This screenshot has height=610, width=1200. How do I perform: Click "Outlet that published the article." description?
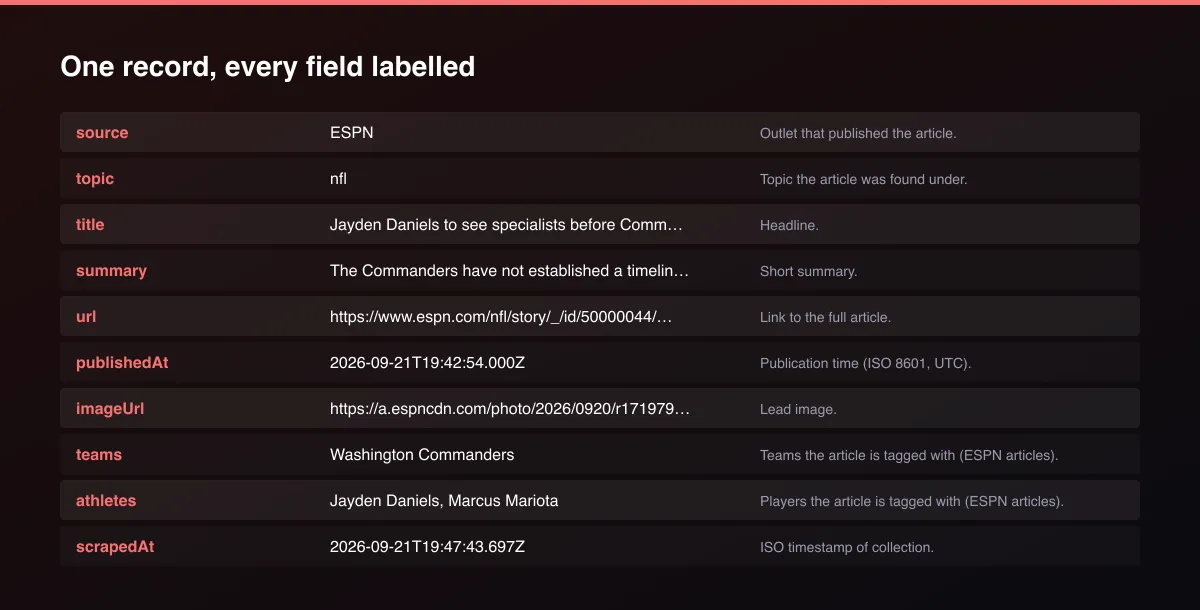pos(858,133)
